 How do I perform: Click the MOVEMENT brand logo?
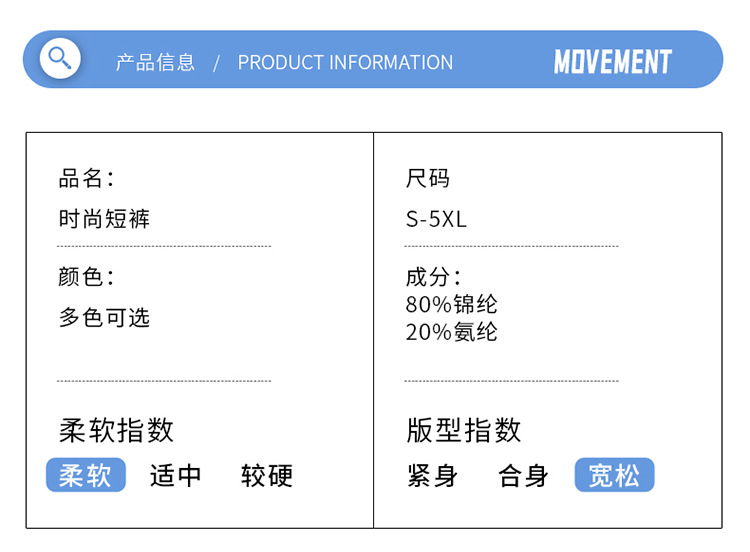click(613, 62)
